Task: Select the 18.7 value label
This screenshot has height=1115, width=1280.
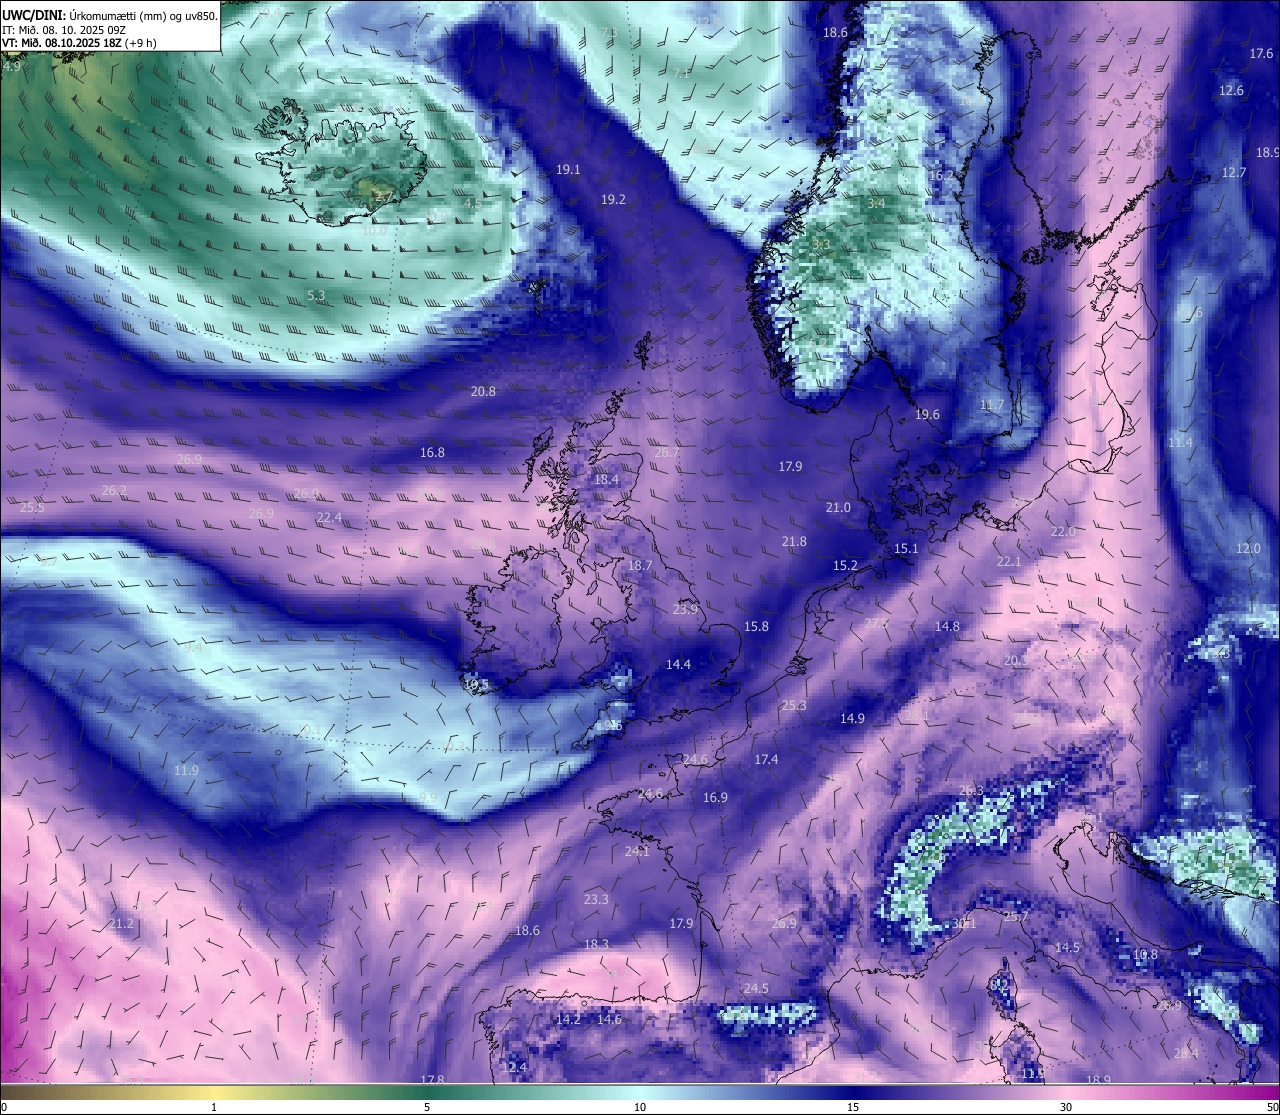Action: 640,566
